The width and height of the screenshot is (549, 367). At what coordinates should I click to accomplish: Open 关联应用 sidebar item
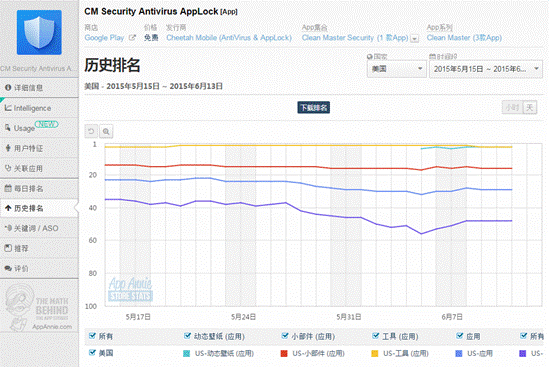click(x=39, y=168)
